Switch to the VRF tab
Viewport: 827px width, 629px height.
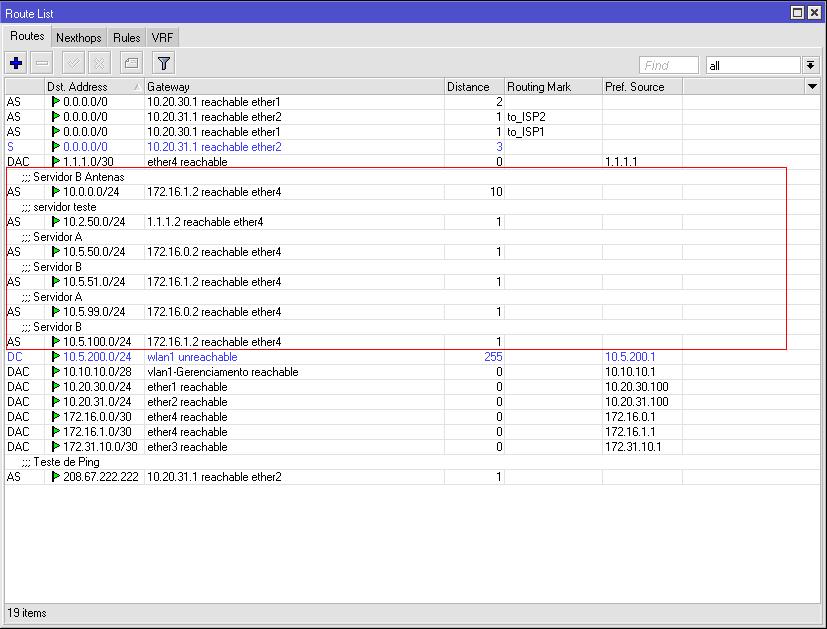(162, 37)
